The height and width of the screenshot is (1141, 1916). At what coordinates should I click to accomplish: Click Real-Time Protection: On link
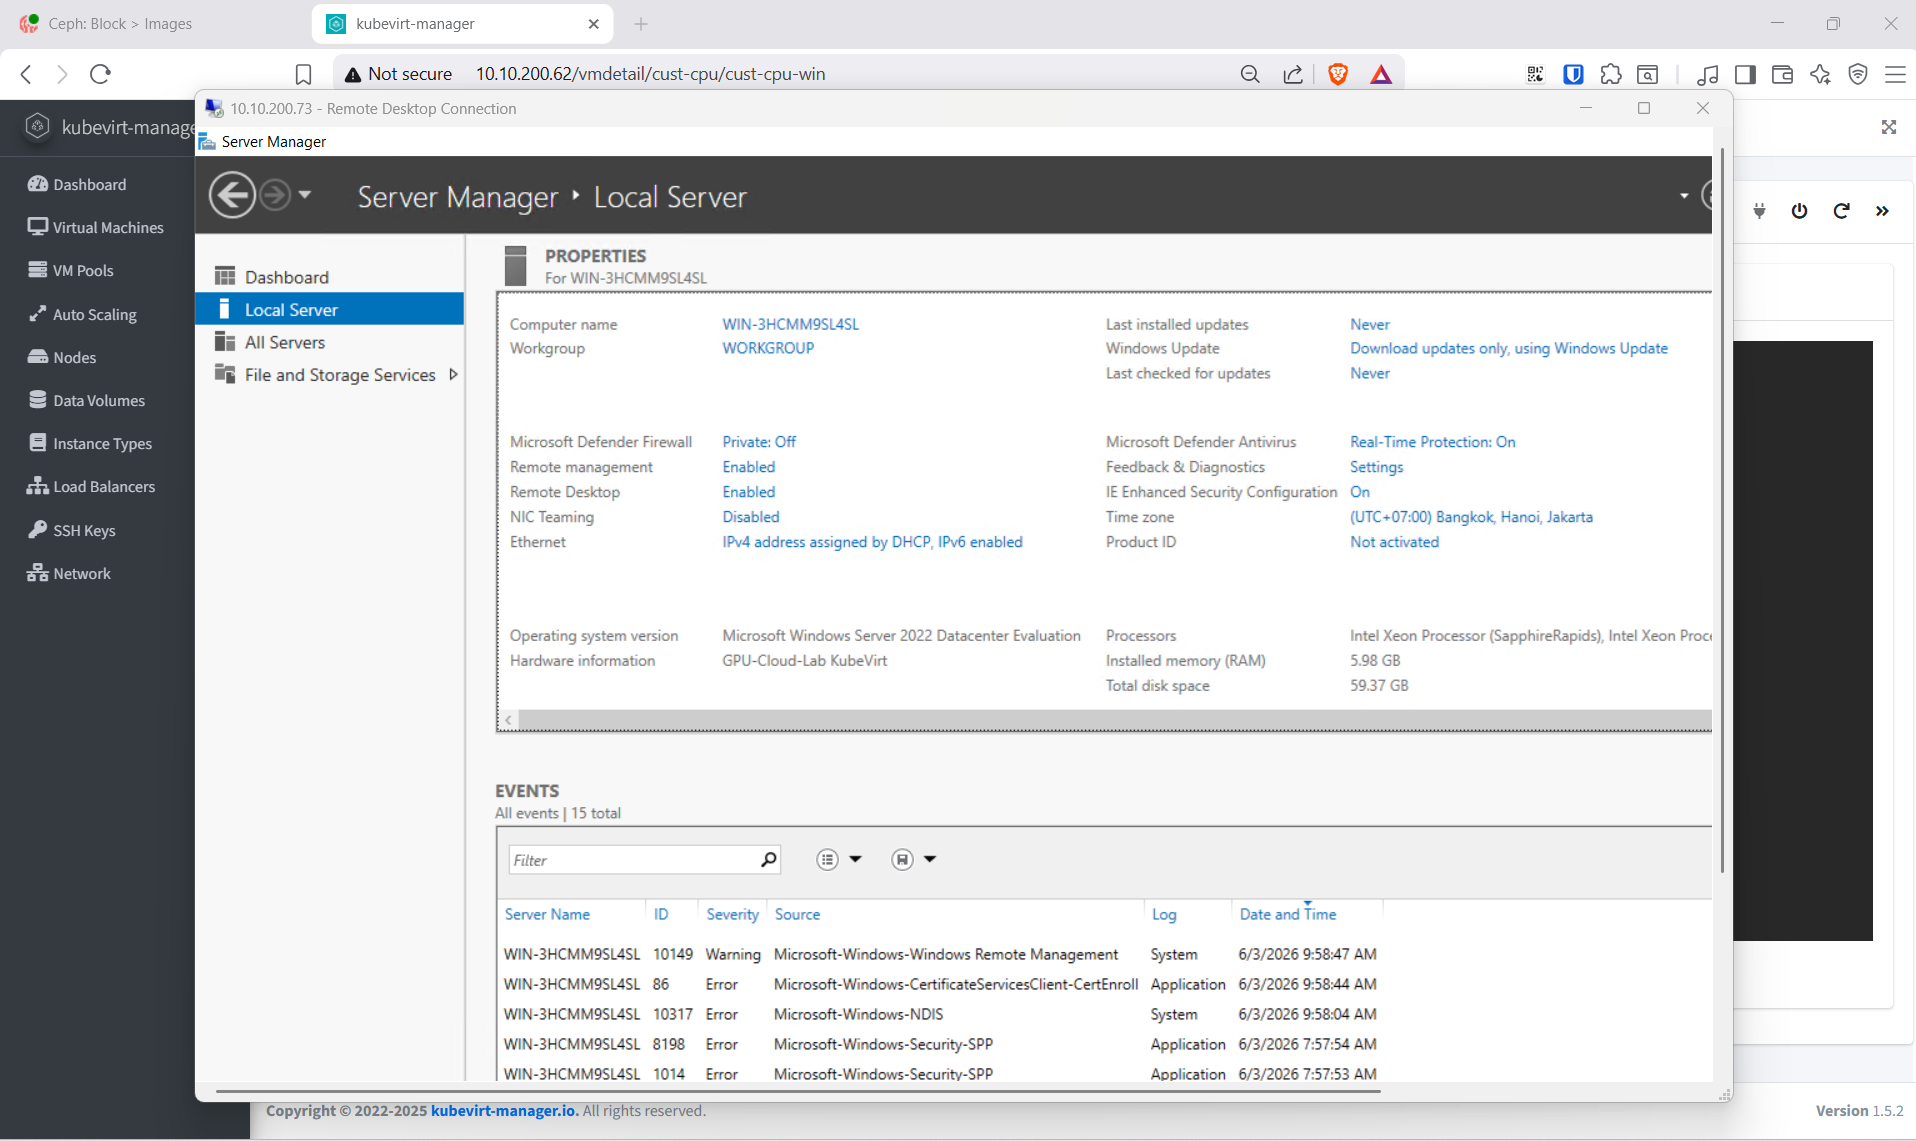click(1432, 442)
